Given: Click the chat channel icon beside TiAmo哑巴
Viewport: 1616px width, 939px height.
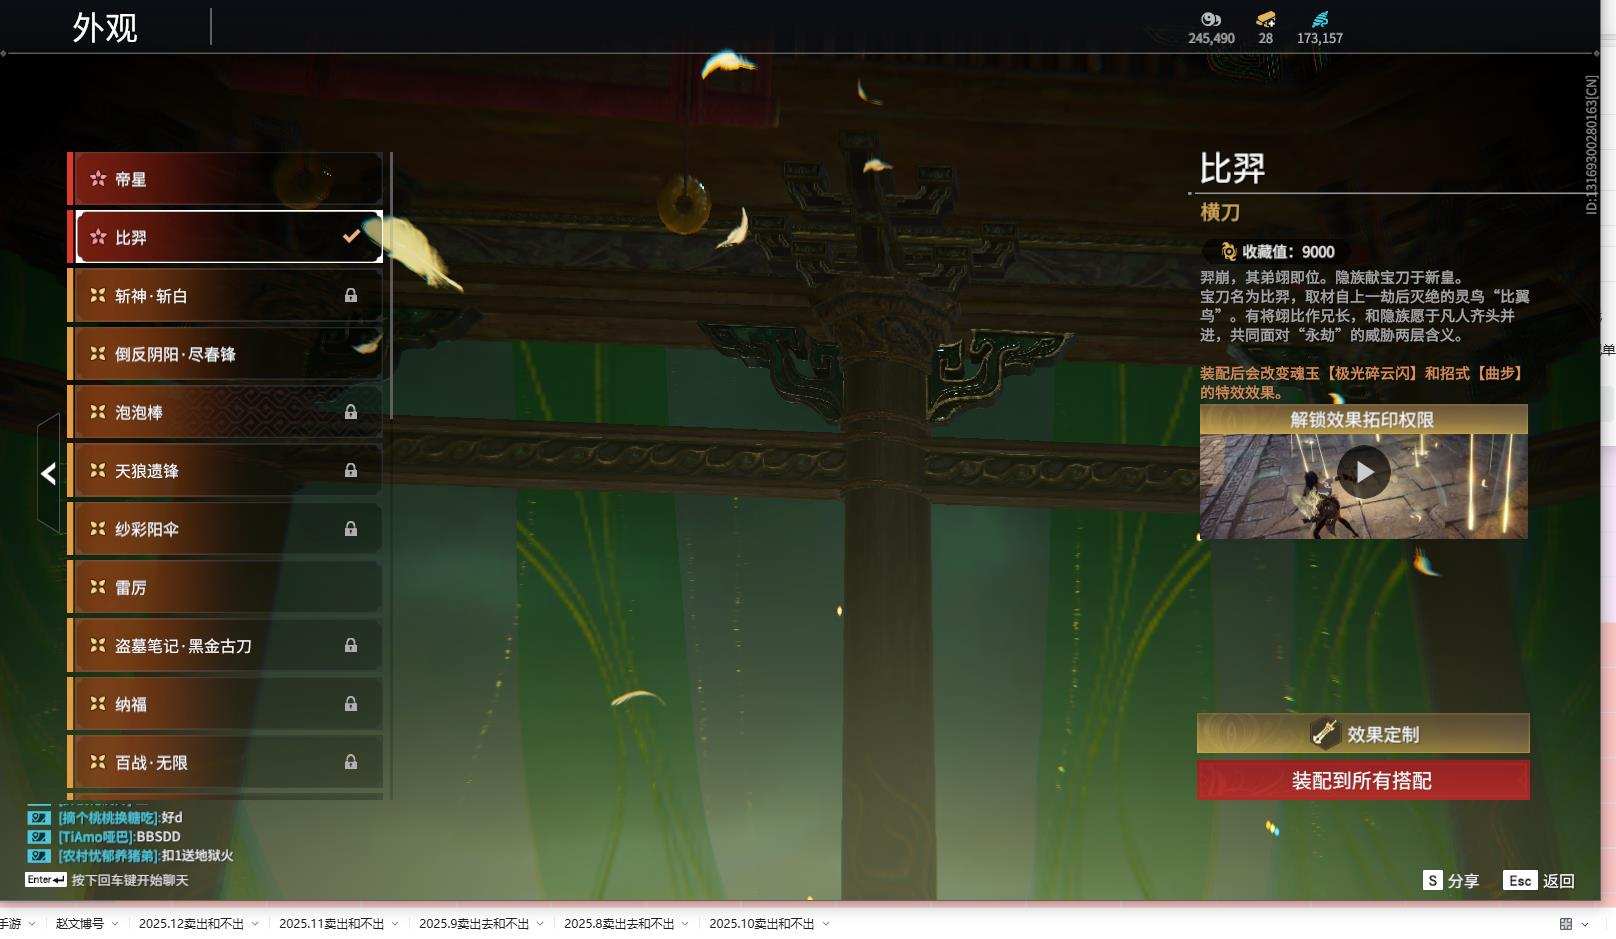Looking at the screenshot, I should tap(39, 836).
